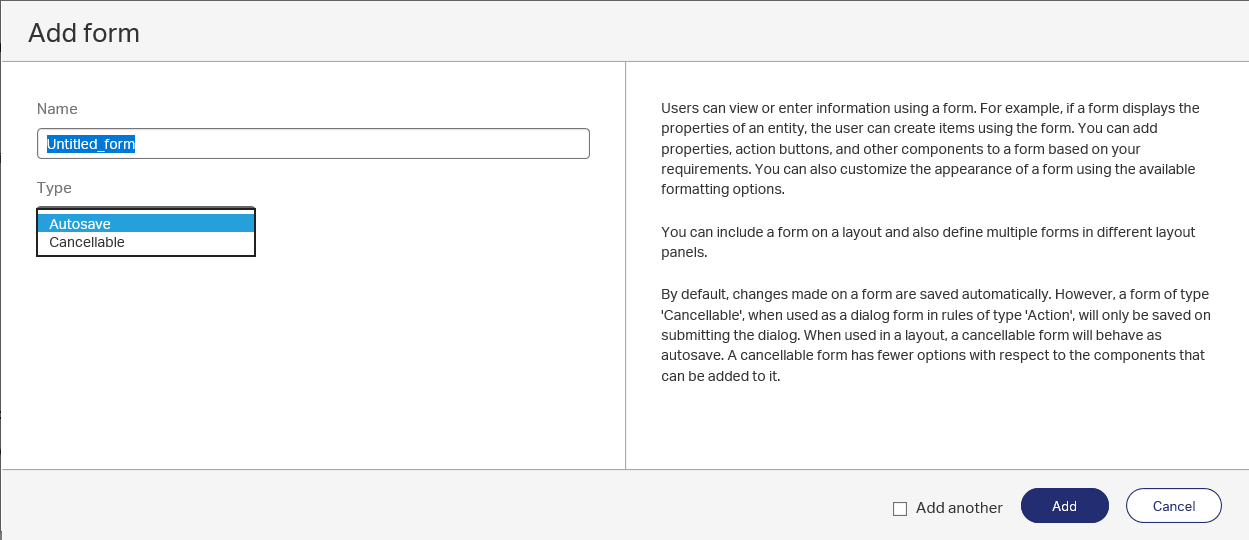The height and width of the screenshot is (540, 1249).
Task: Click the Name field label
Action: pyautogui.click(x=57, y=108)
